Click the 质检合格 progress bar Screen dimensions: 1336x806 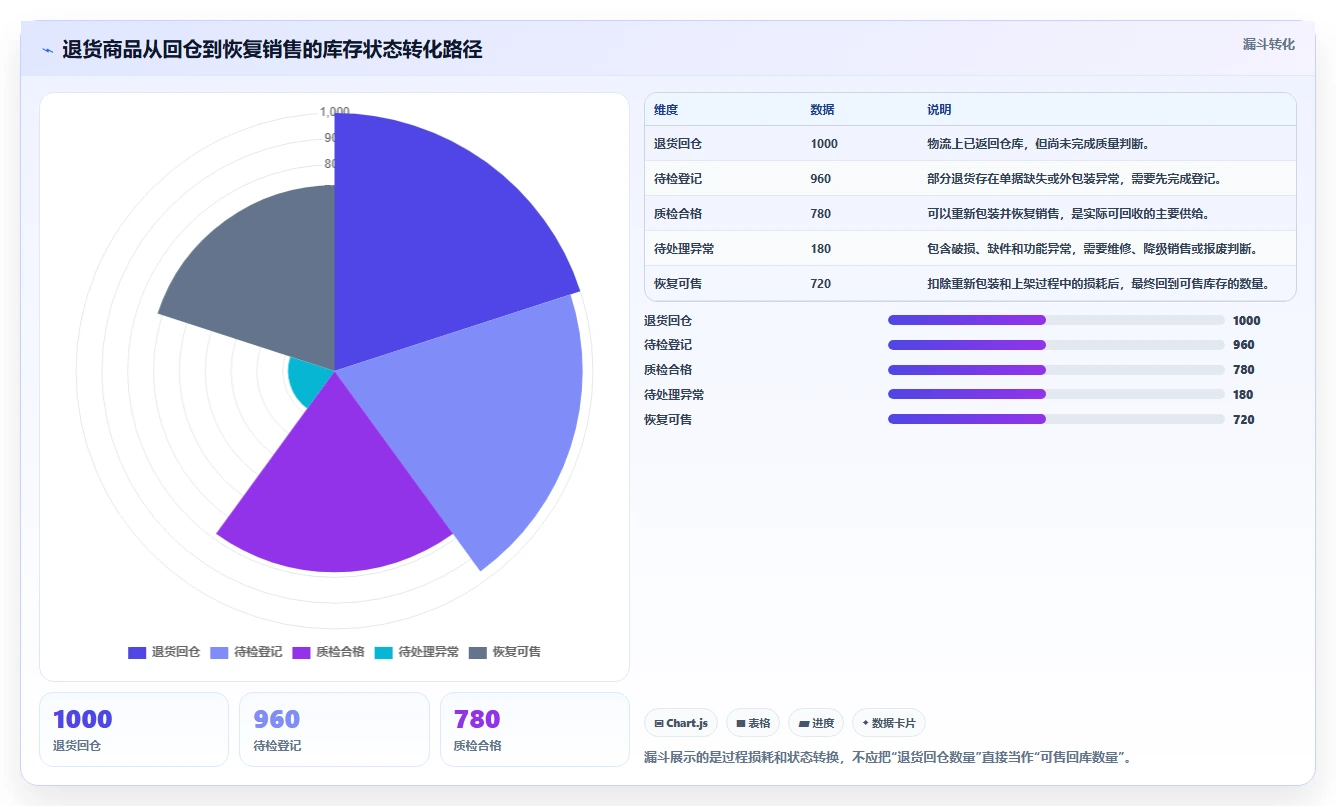[x=1056, y=370]
